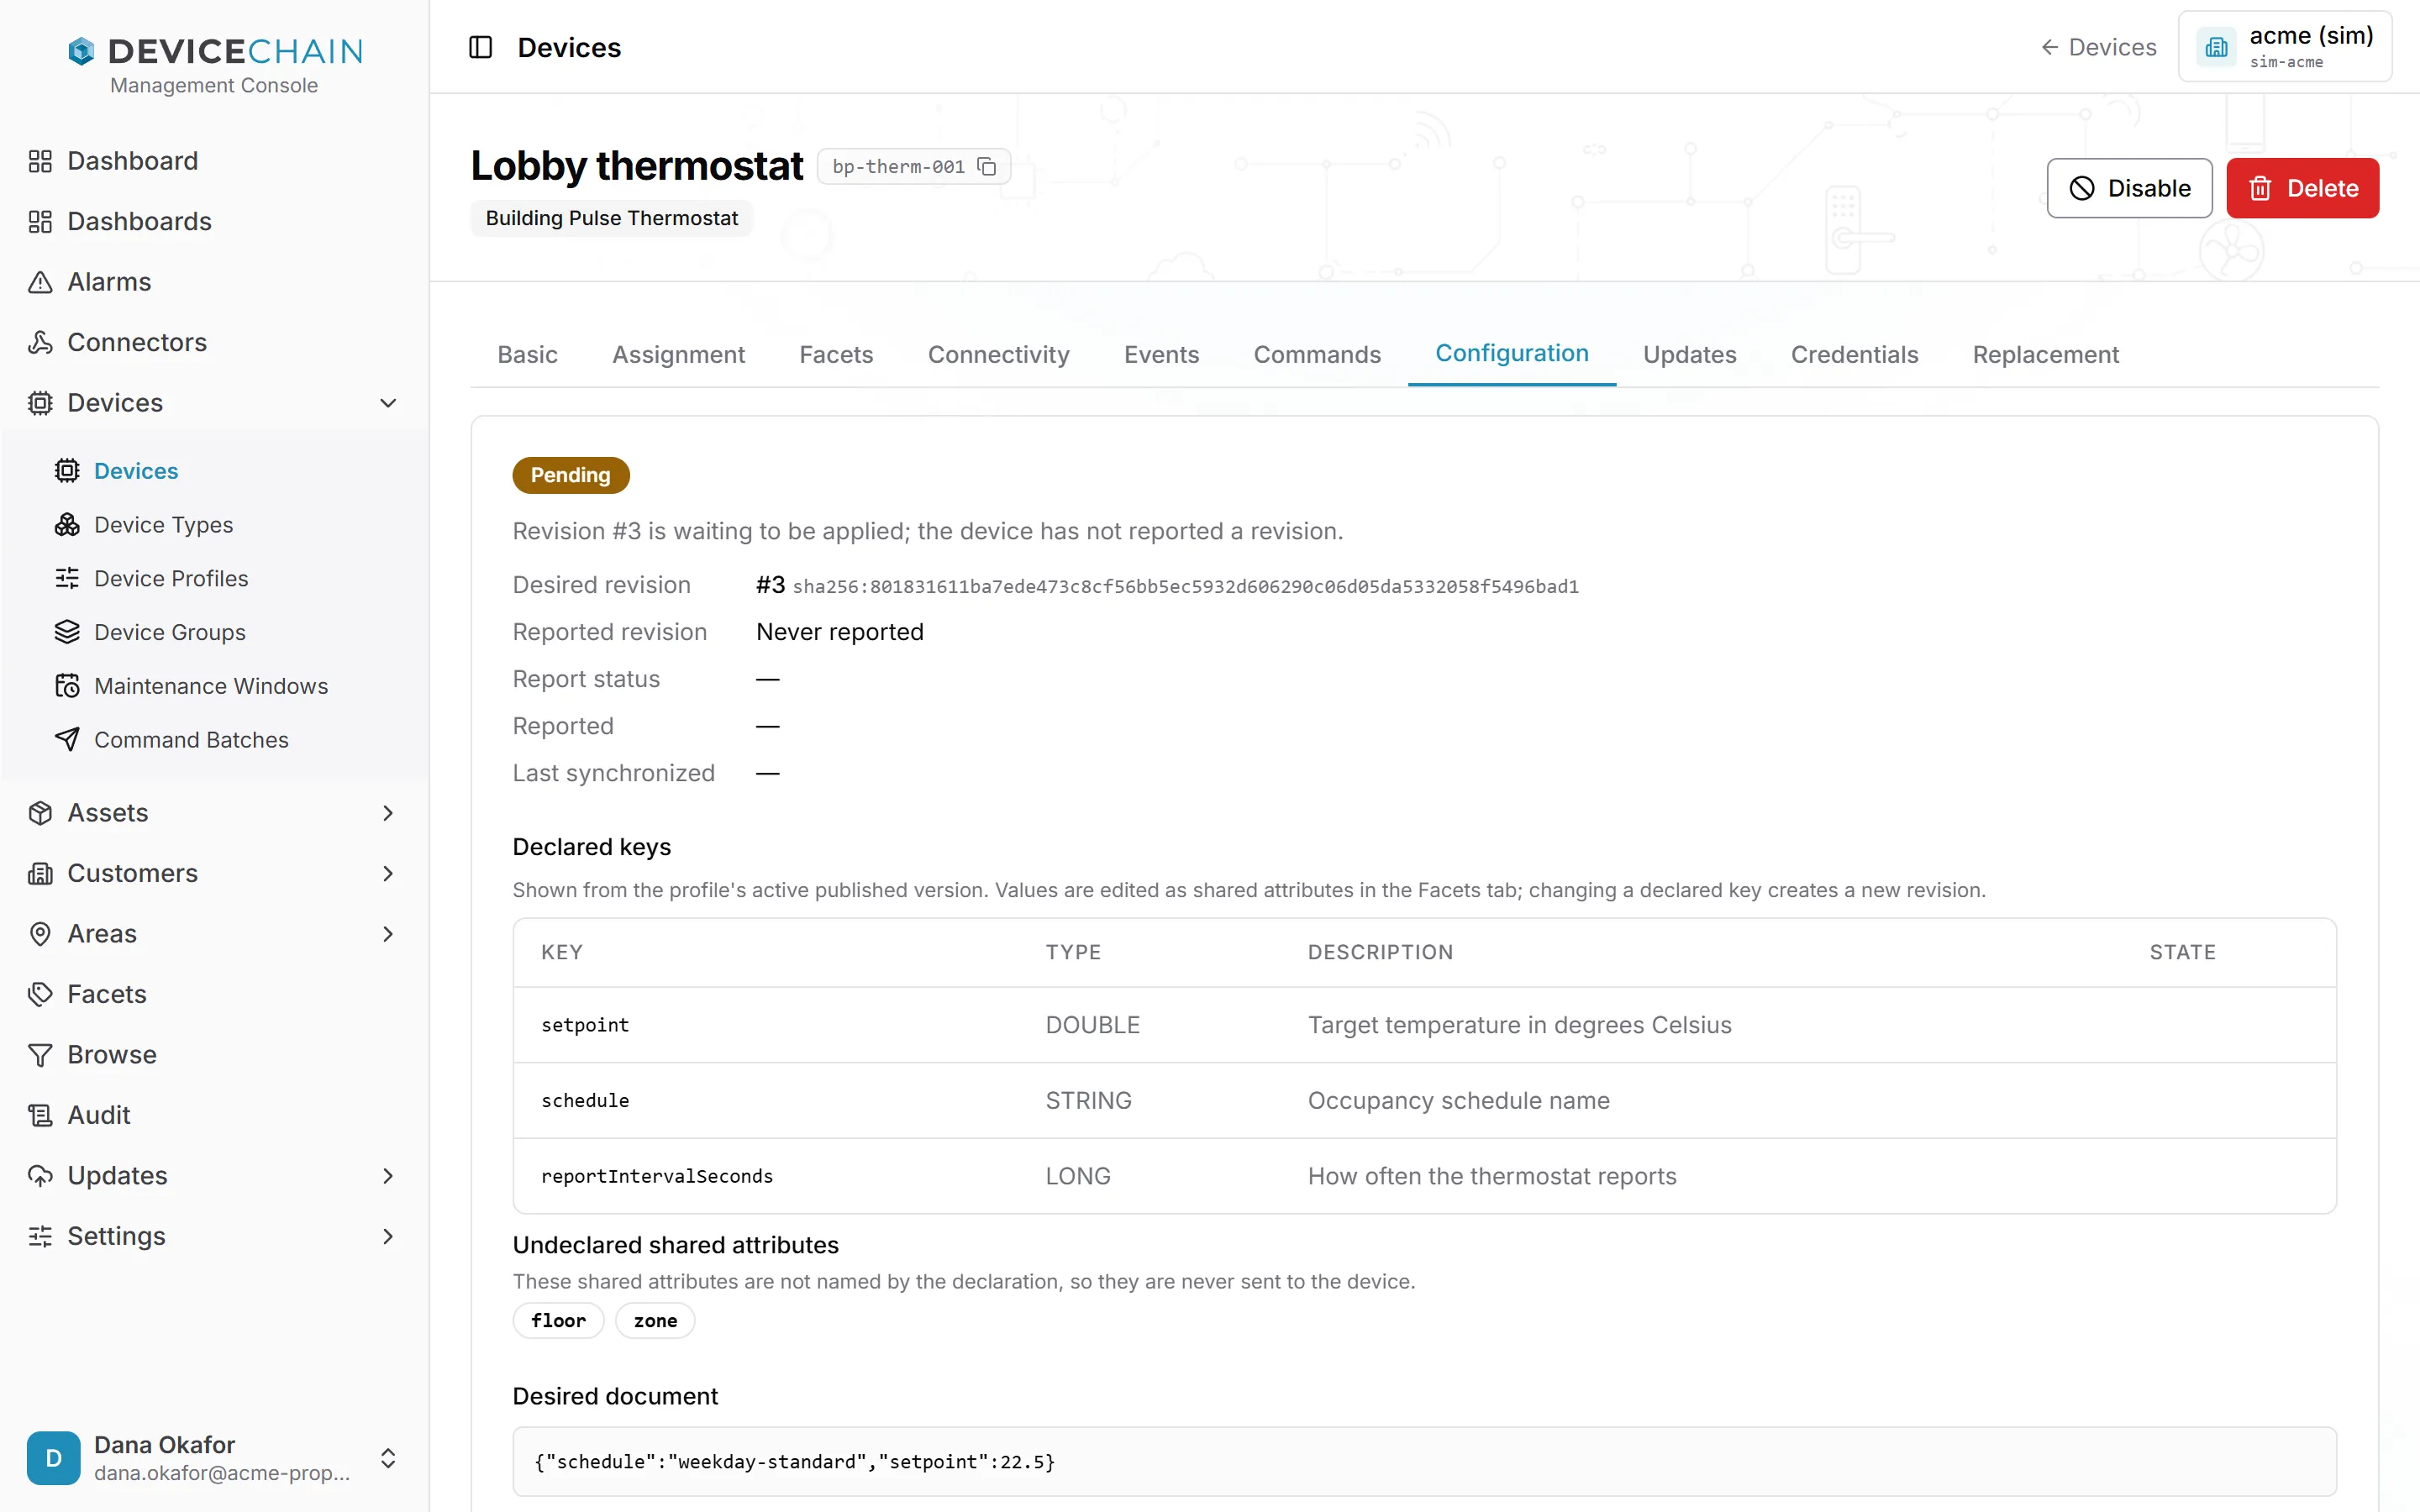Switch to the Facets tab
Screen dimensions: 2420x1512
coord(836,354)
